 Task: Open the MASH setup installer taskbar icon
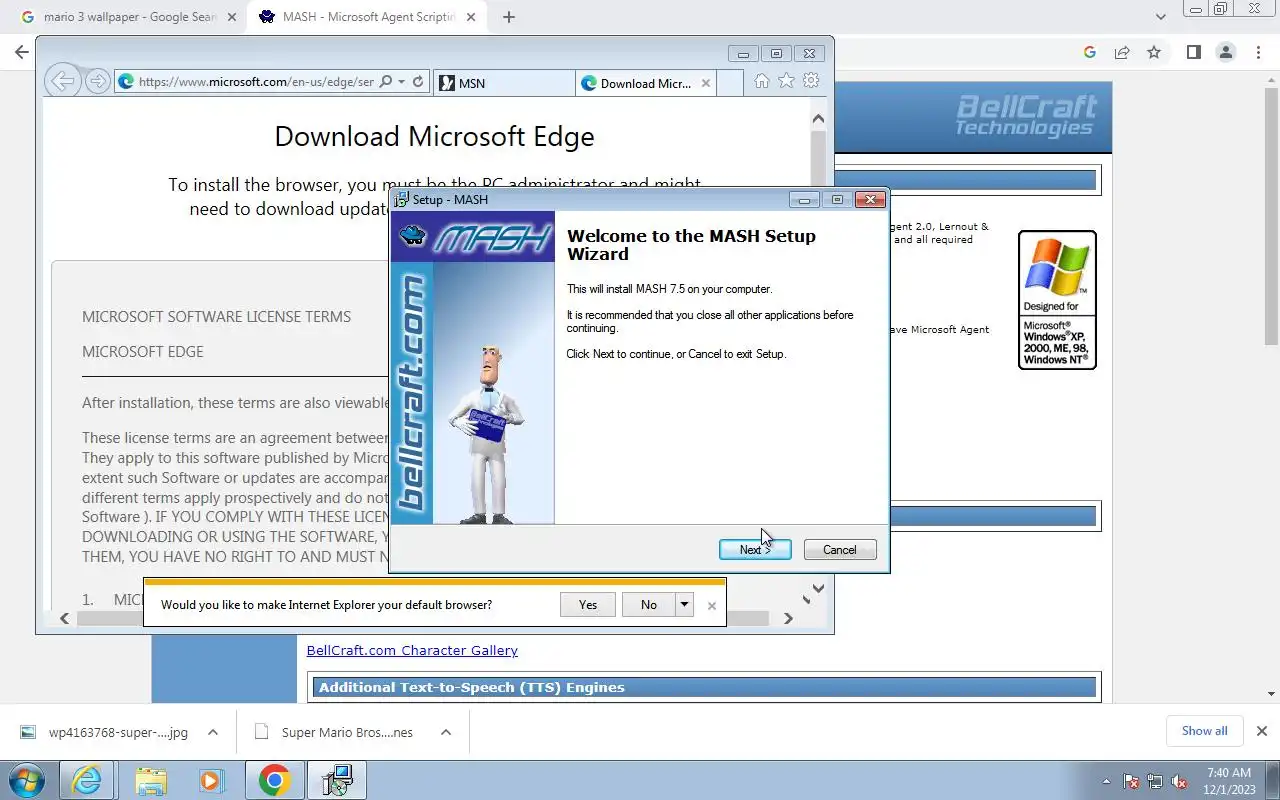(x=337, y=780)
